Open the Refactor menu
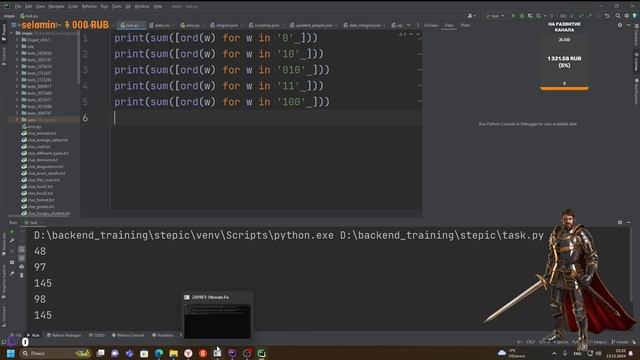Image resolution: width=640 pixels, height=360 pixels. coord(89,7)
